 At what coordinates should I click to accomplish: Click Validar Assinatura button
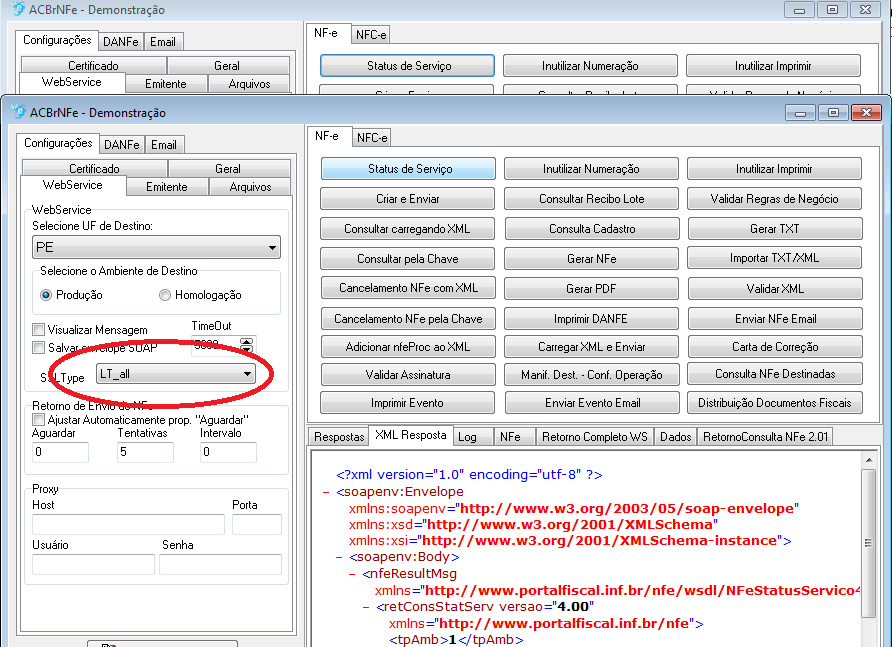point(408,374)
